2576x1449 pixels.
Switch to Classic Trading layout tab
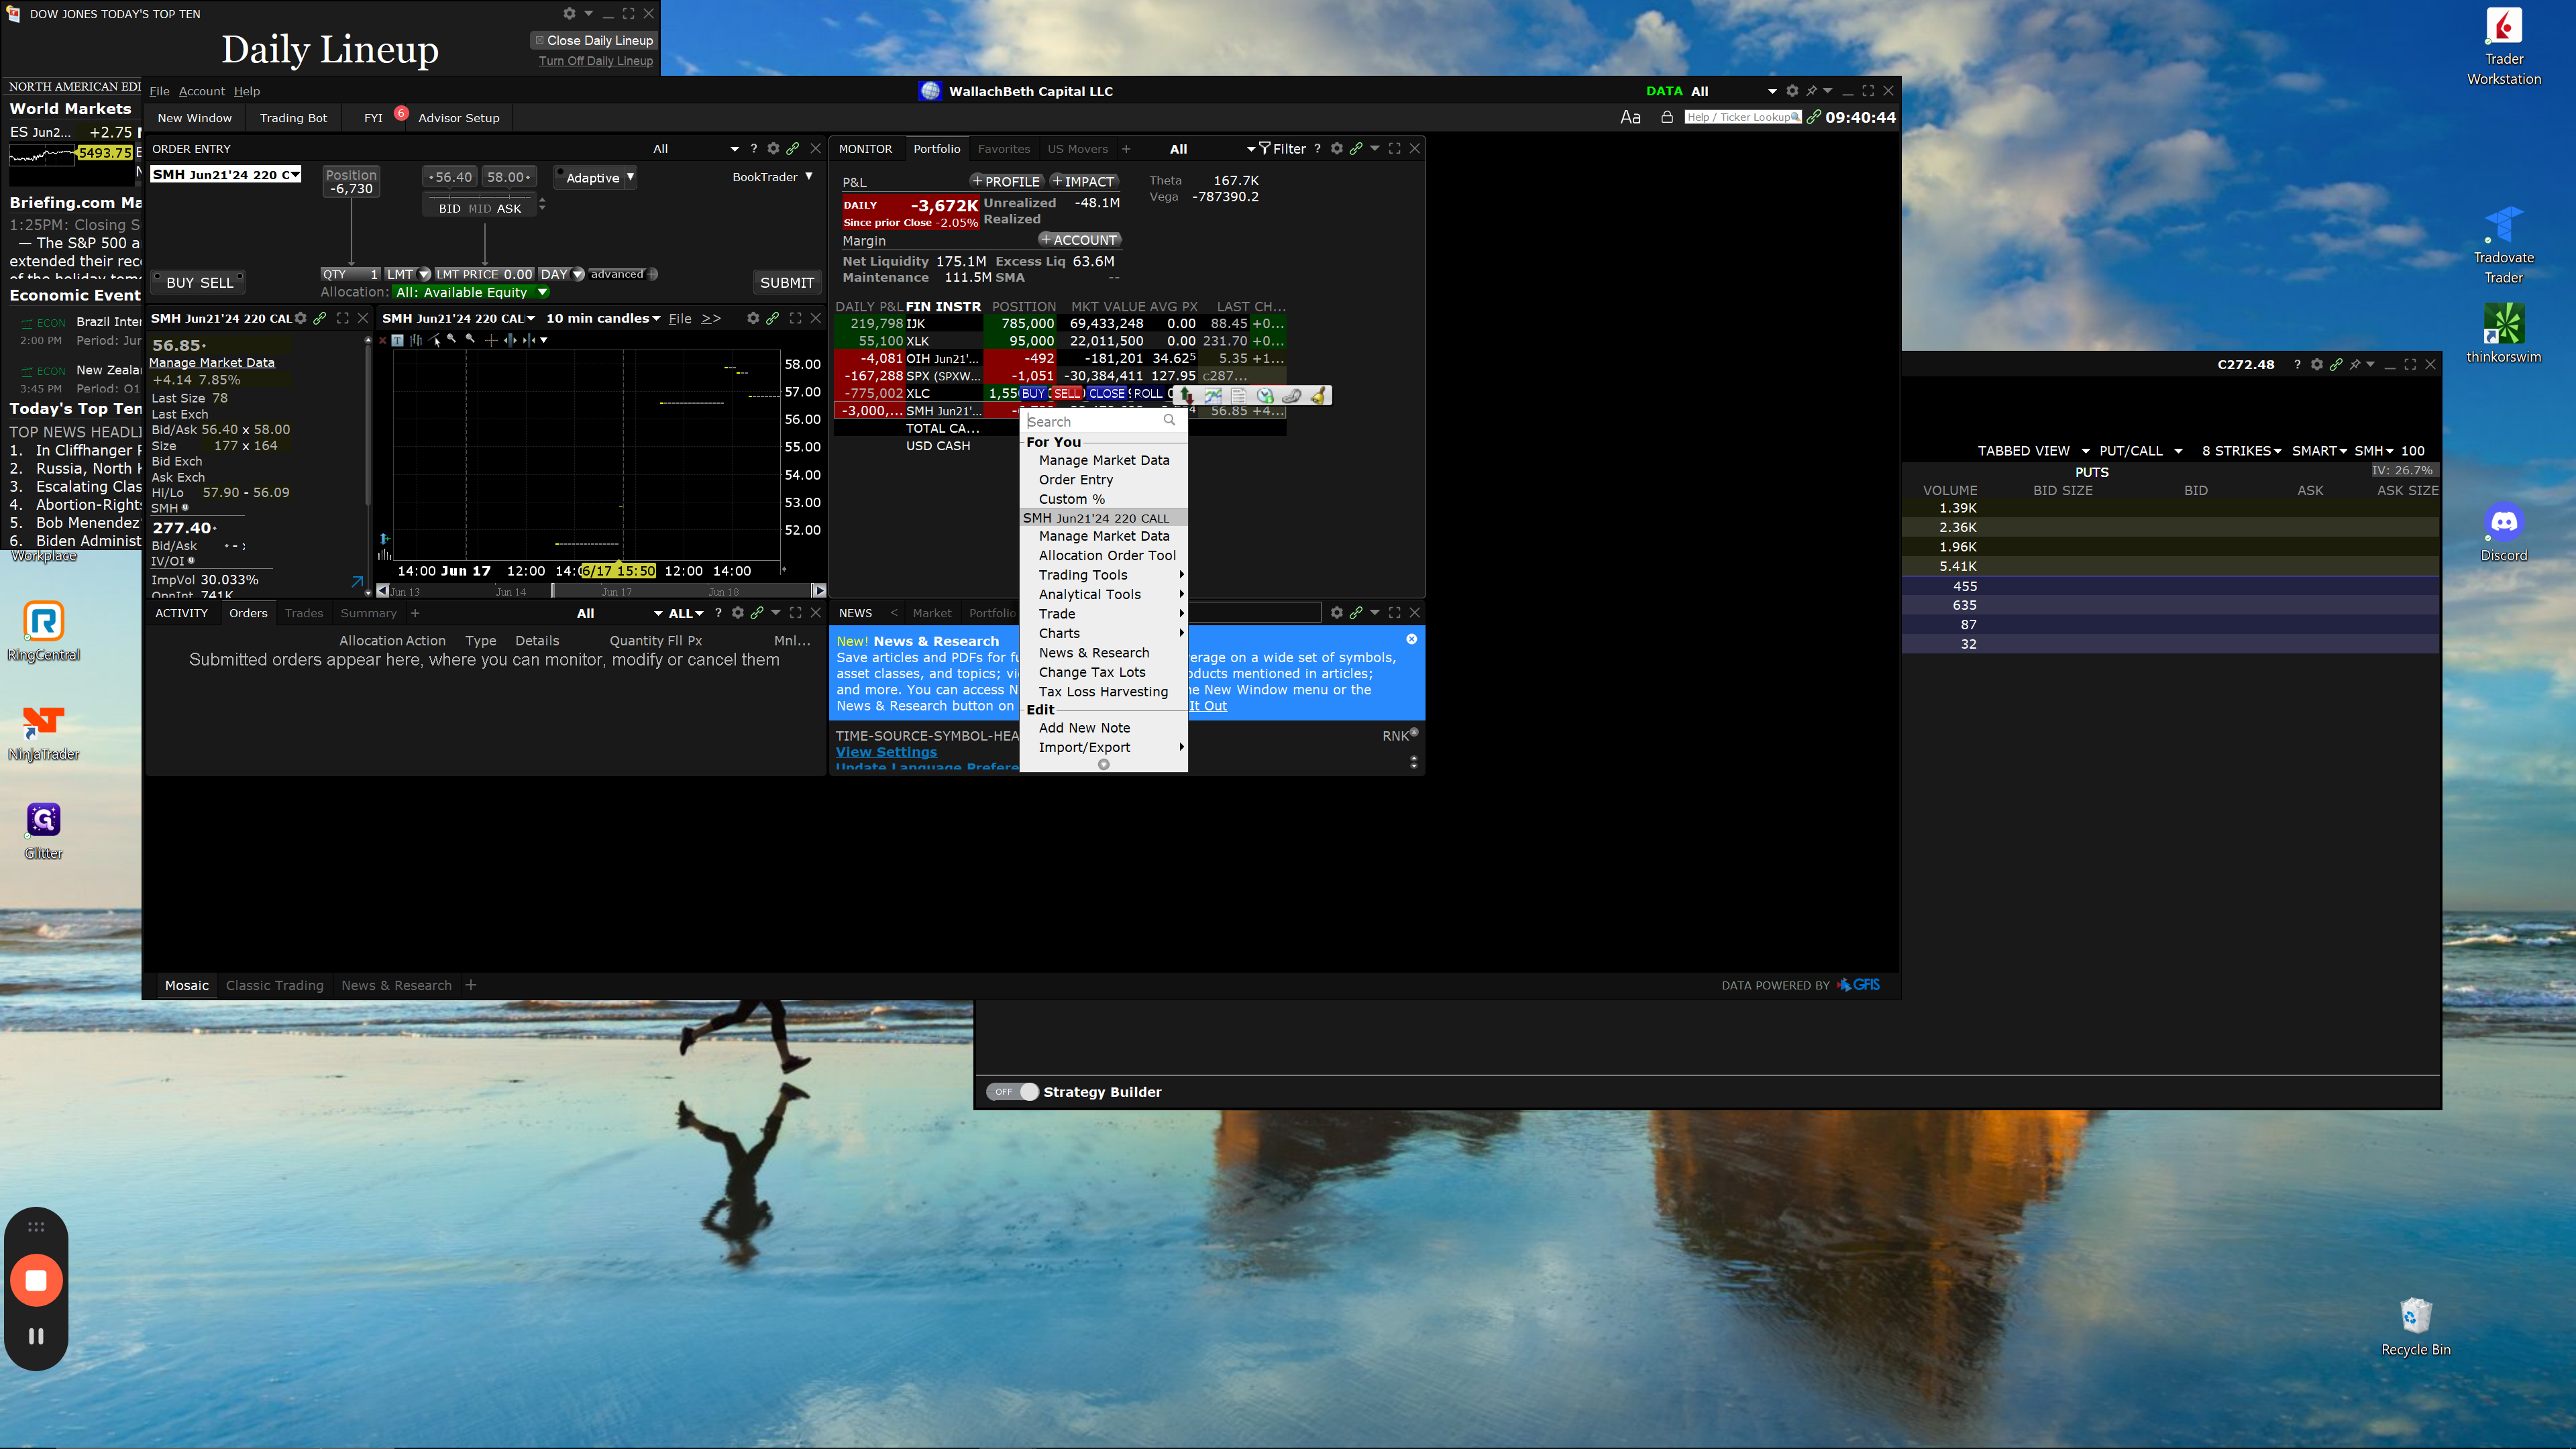pos(275,985)
